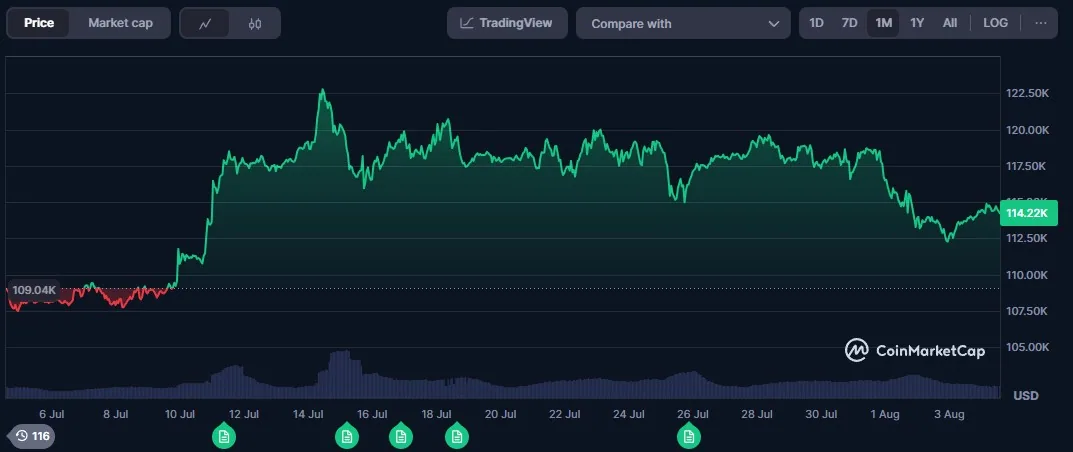Click the 20 Jul date label
The image size is (1073, 452).
pyautogui.click(x=500, y=414)
